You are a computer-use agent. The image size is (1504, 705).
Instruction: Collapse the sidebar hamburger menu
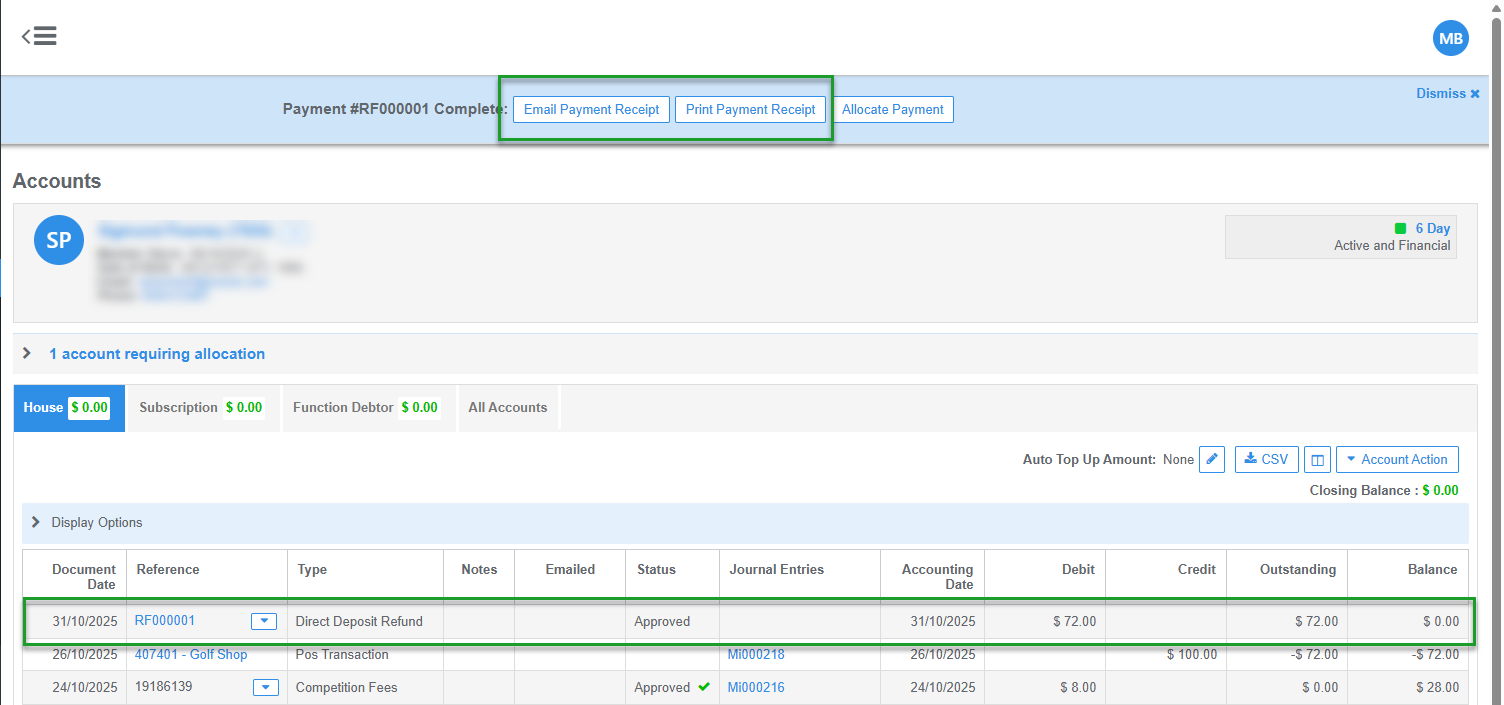[39, 36]
